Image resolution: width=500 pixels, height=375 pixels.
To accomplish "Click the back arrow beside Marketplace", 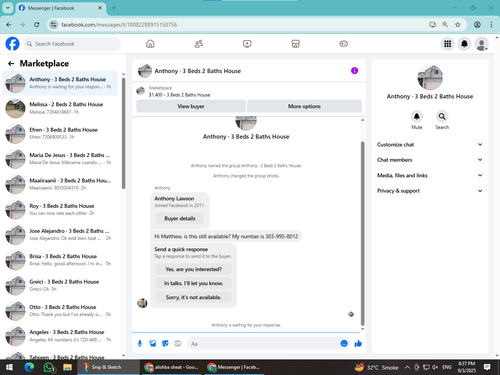I will pyautogui.click(x=11, y=63).
